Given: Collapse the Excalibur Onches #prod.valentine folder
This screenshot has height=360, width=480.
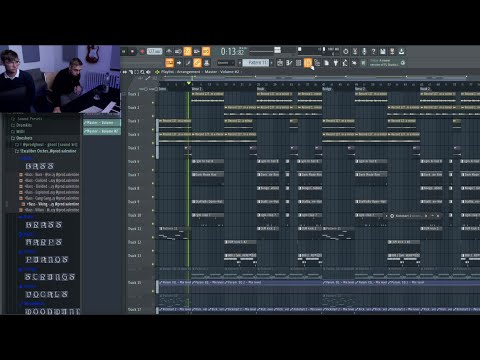Looking at the screenshot, I should point(46,151).
